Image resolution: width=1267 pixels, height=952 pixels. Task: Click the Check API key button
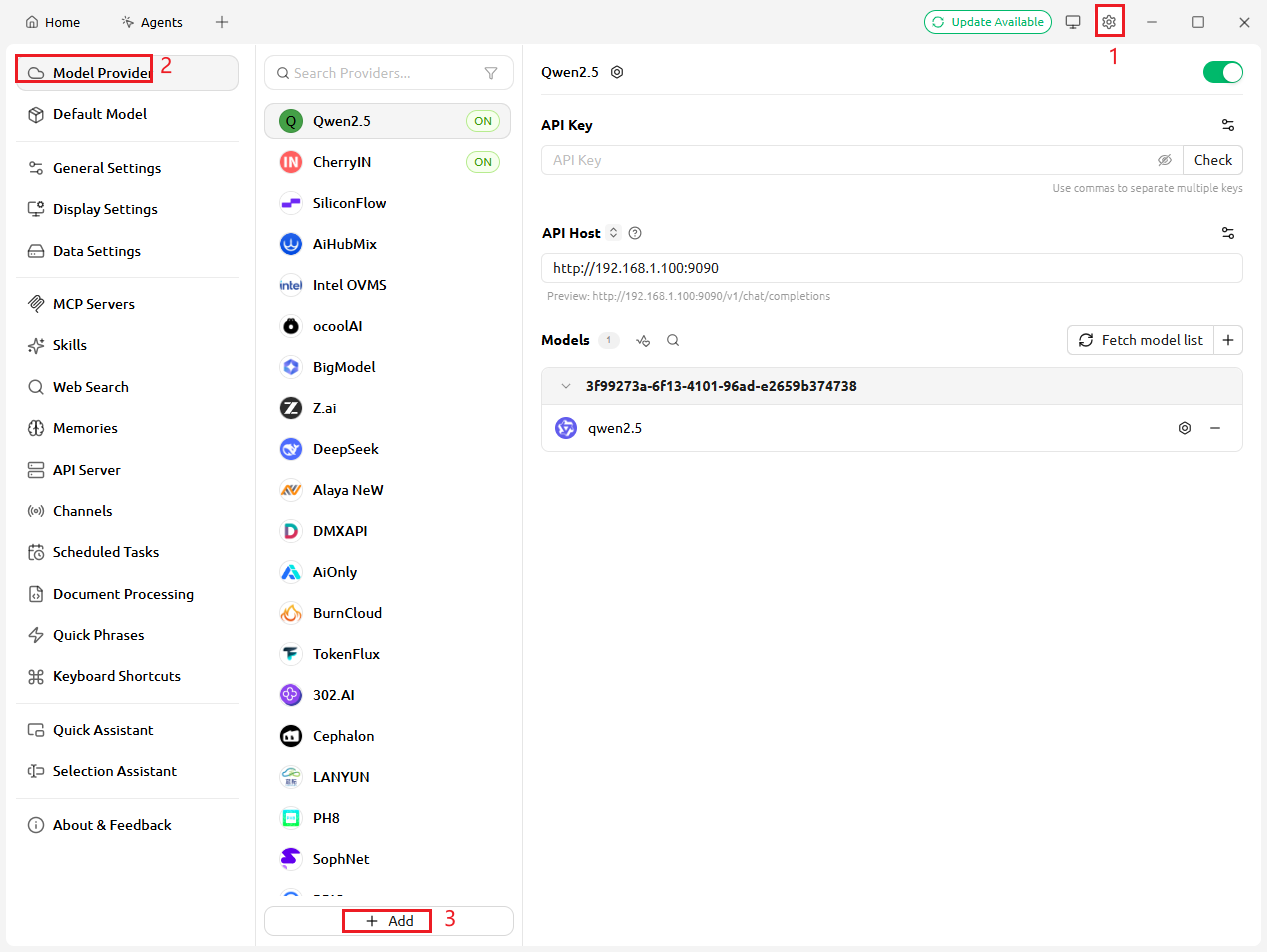pyautogui.click(x=1213, y=160)
